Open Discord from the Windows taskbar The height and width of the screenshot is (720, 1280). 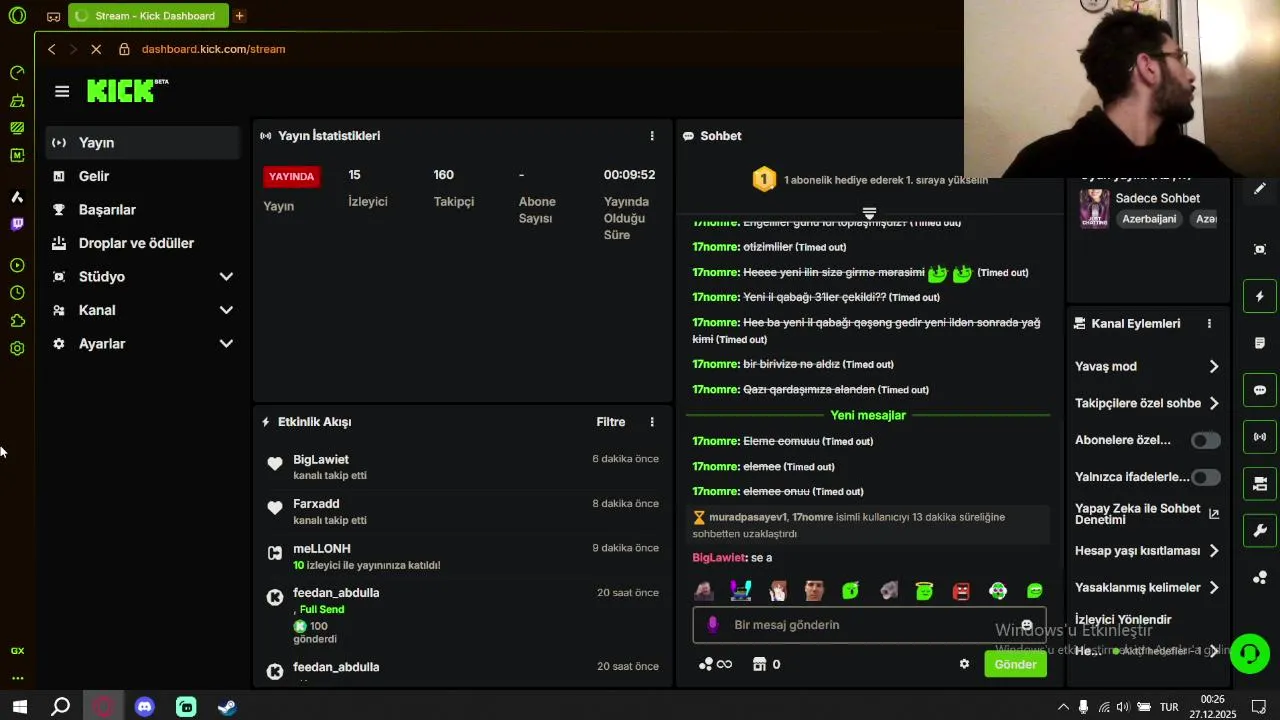(x=145, y=707)
